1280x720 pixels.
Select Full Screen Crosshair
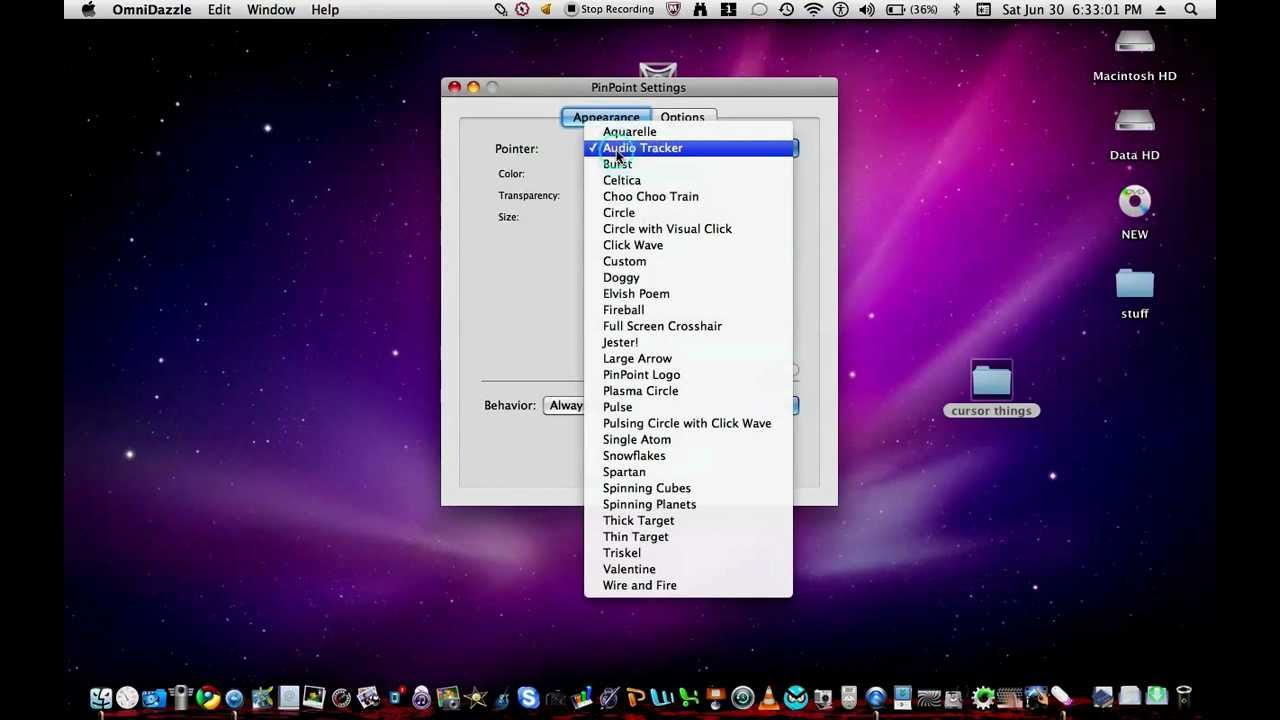688,326
